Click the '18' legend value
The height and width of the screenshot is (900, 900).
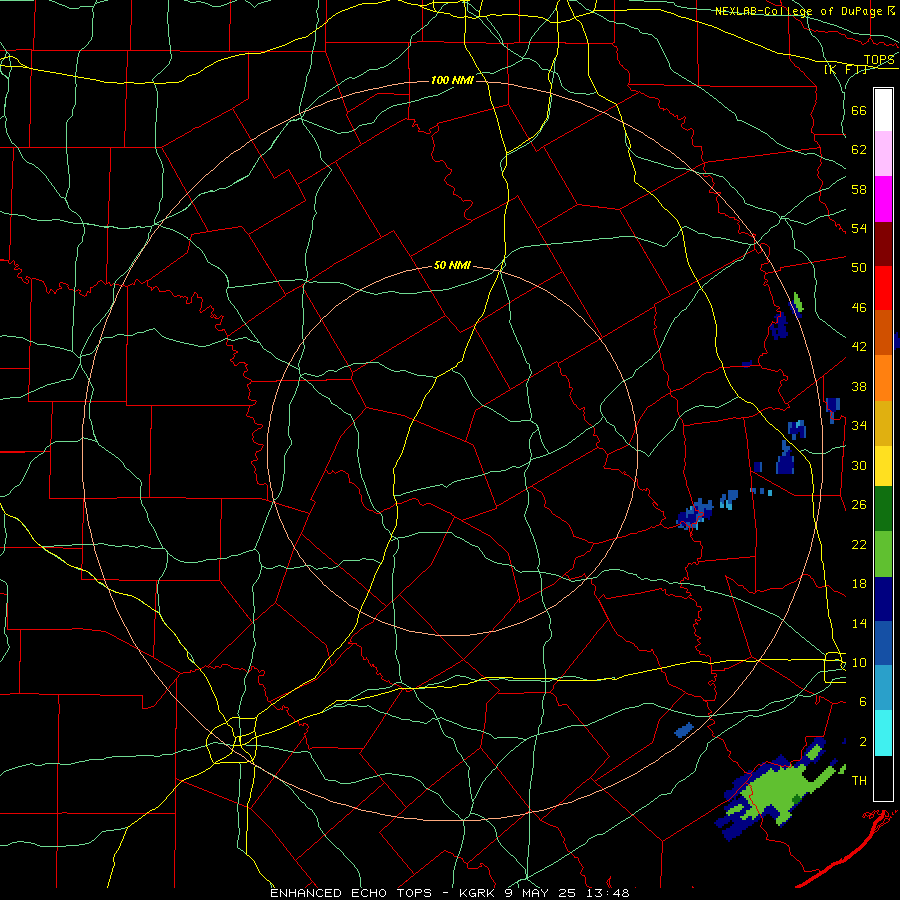pos(859,584)
